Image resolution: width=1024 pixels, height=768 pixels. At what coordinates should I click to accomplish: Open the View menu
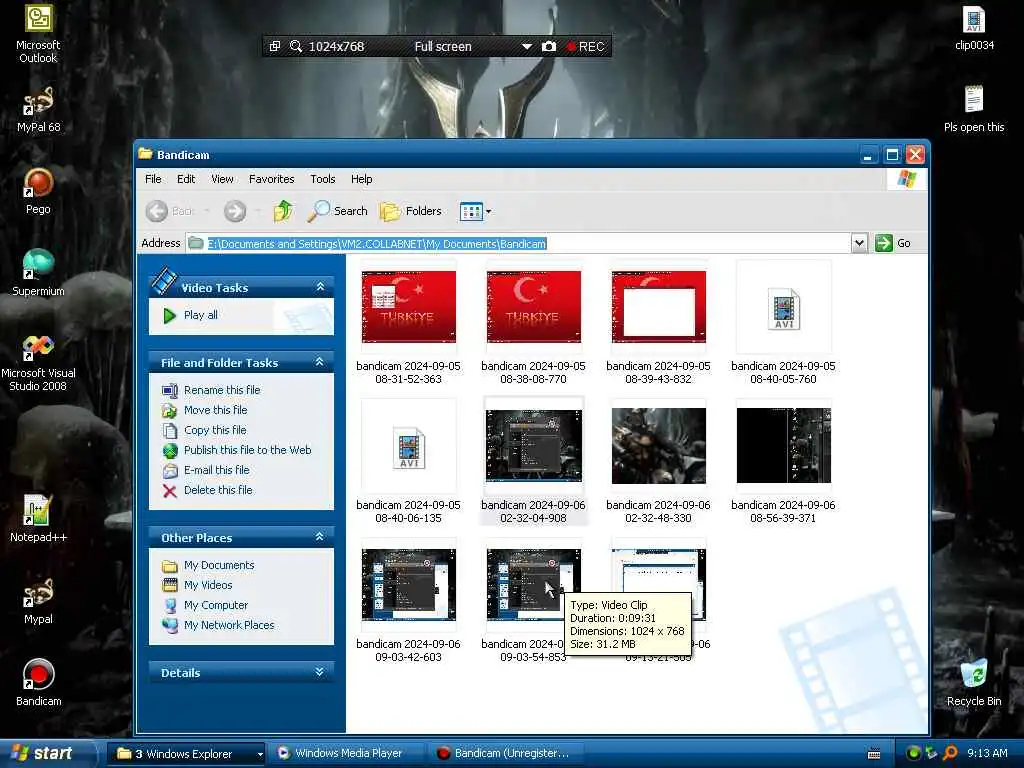tap(222, 179)
